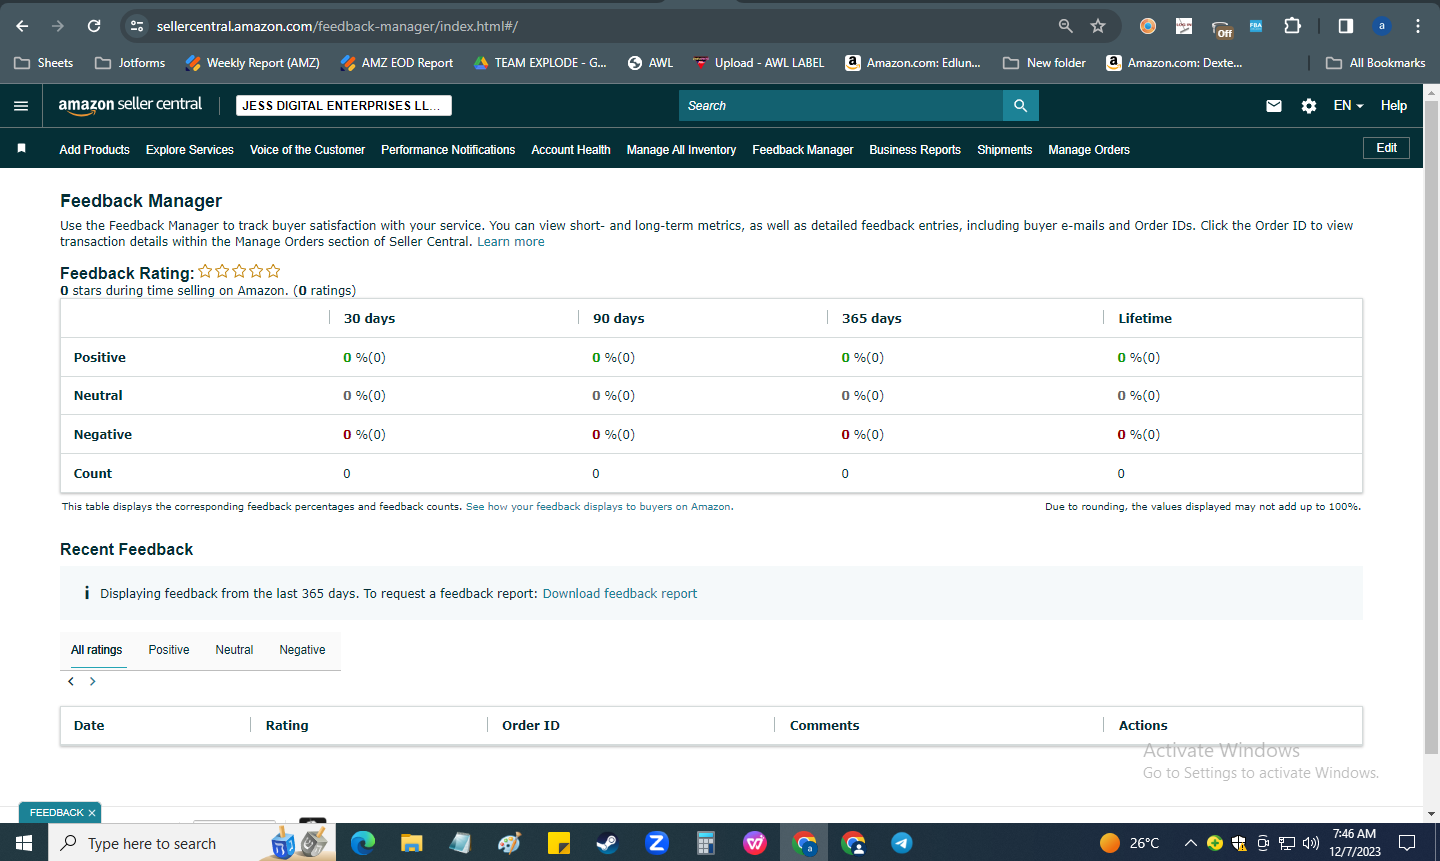The height and width of the screenshot is (861, 1440).
Task: Close the FEEDBACK tab at bottom left
Action: tap(92, 813)
